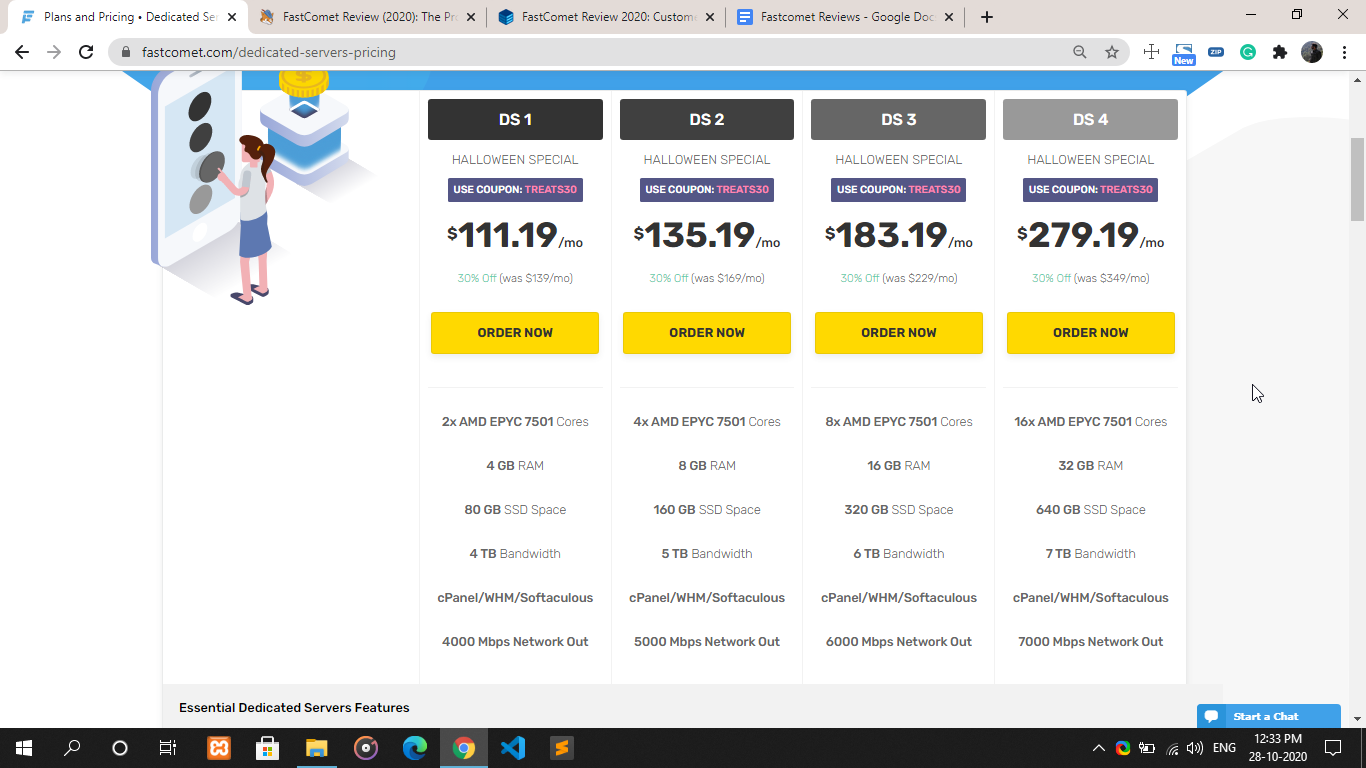Click the '320 GB SSD Space' text

click(x=899, y=510)
